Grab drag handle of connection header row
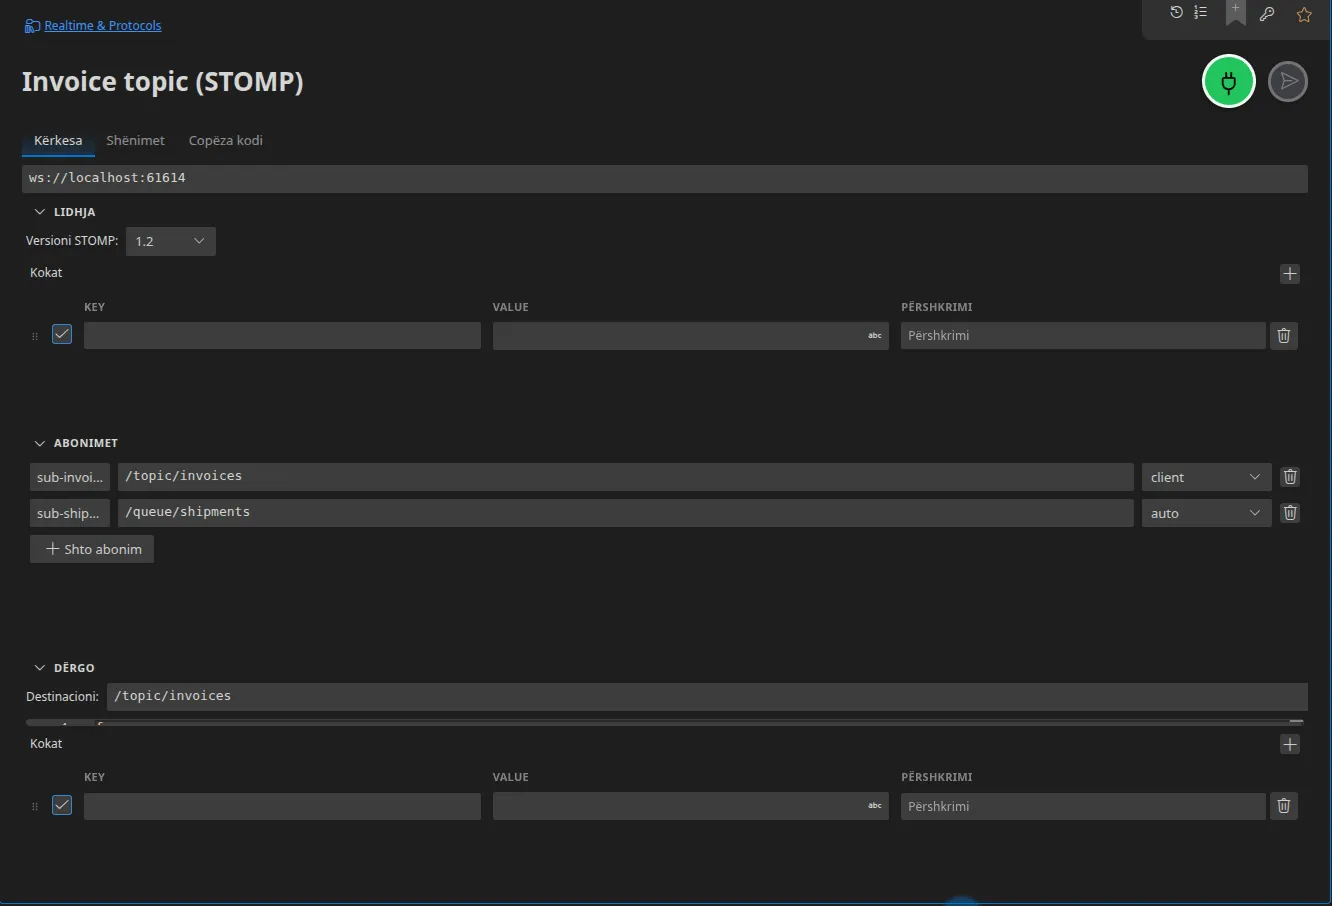This screenshot has width=1332, height=906. [x=35, y=336]
